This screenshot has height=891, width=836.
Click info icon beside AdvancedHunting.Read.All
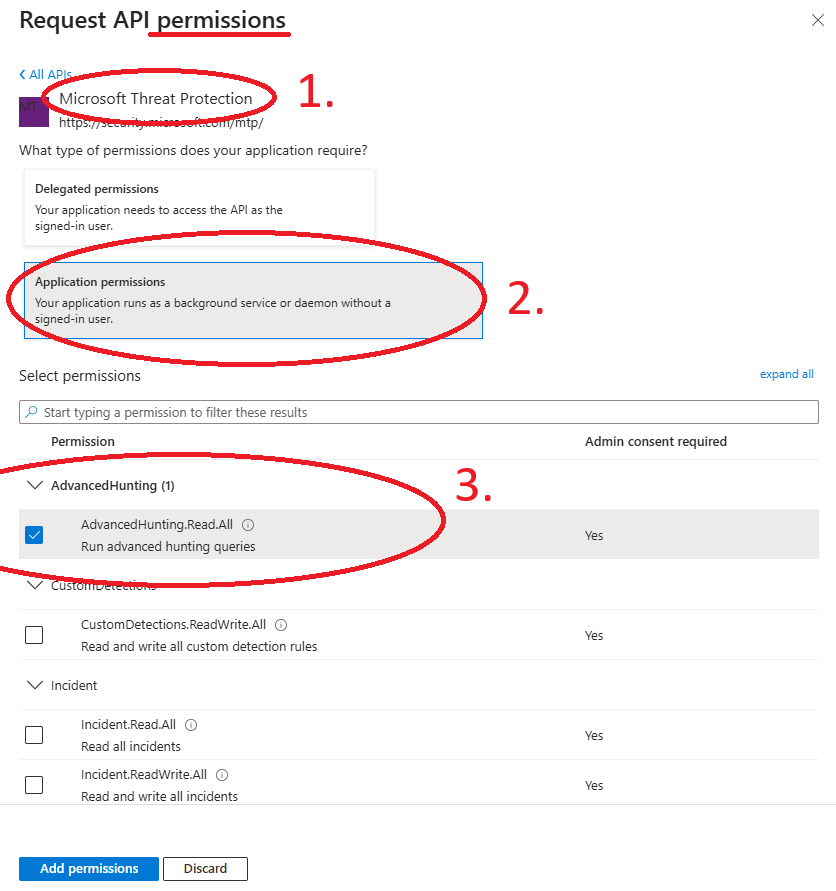[x=248, y=525]
